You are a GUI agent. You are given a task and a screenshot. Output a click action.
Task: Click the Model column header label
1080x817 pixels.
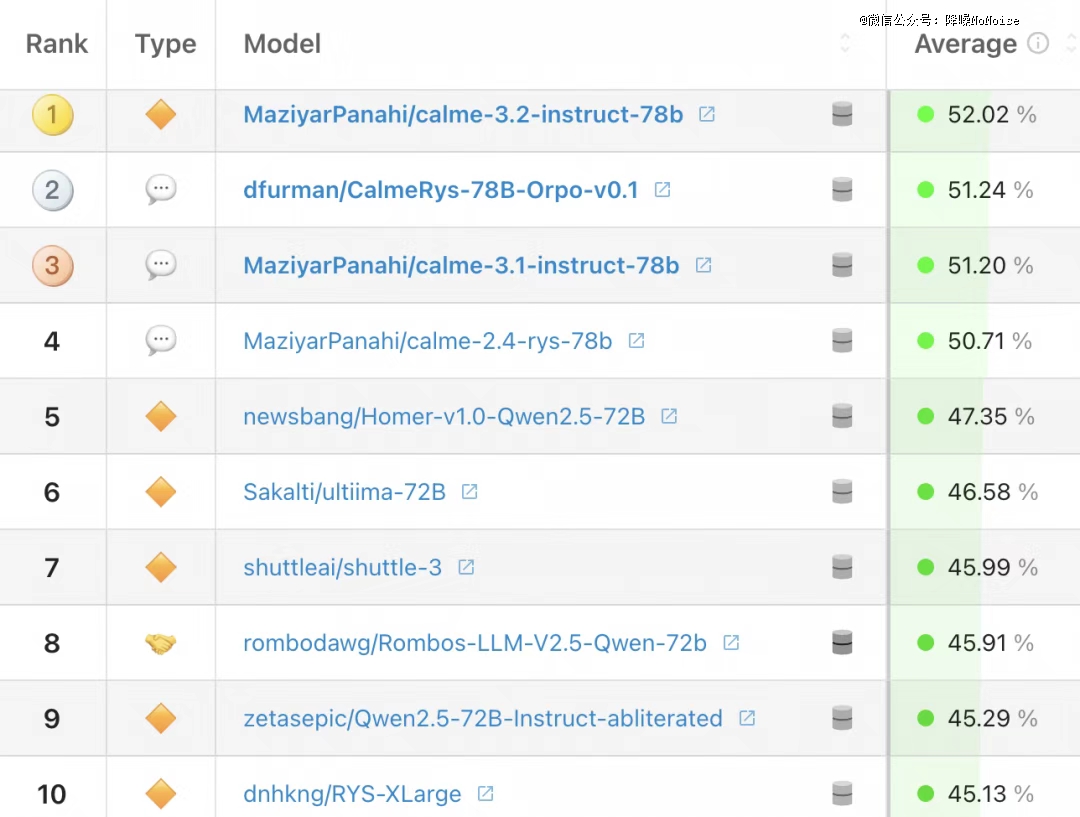click(x=282, y=44)
